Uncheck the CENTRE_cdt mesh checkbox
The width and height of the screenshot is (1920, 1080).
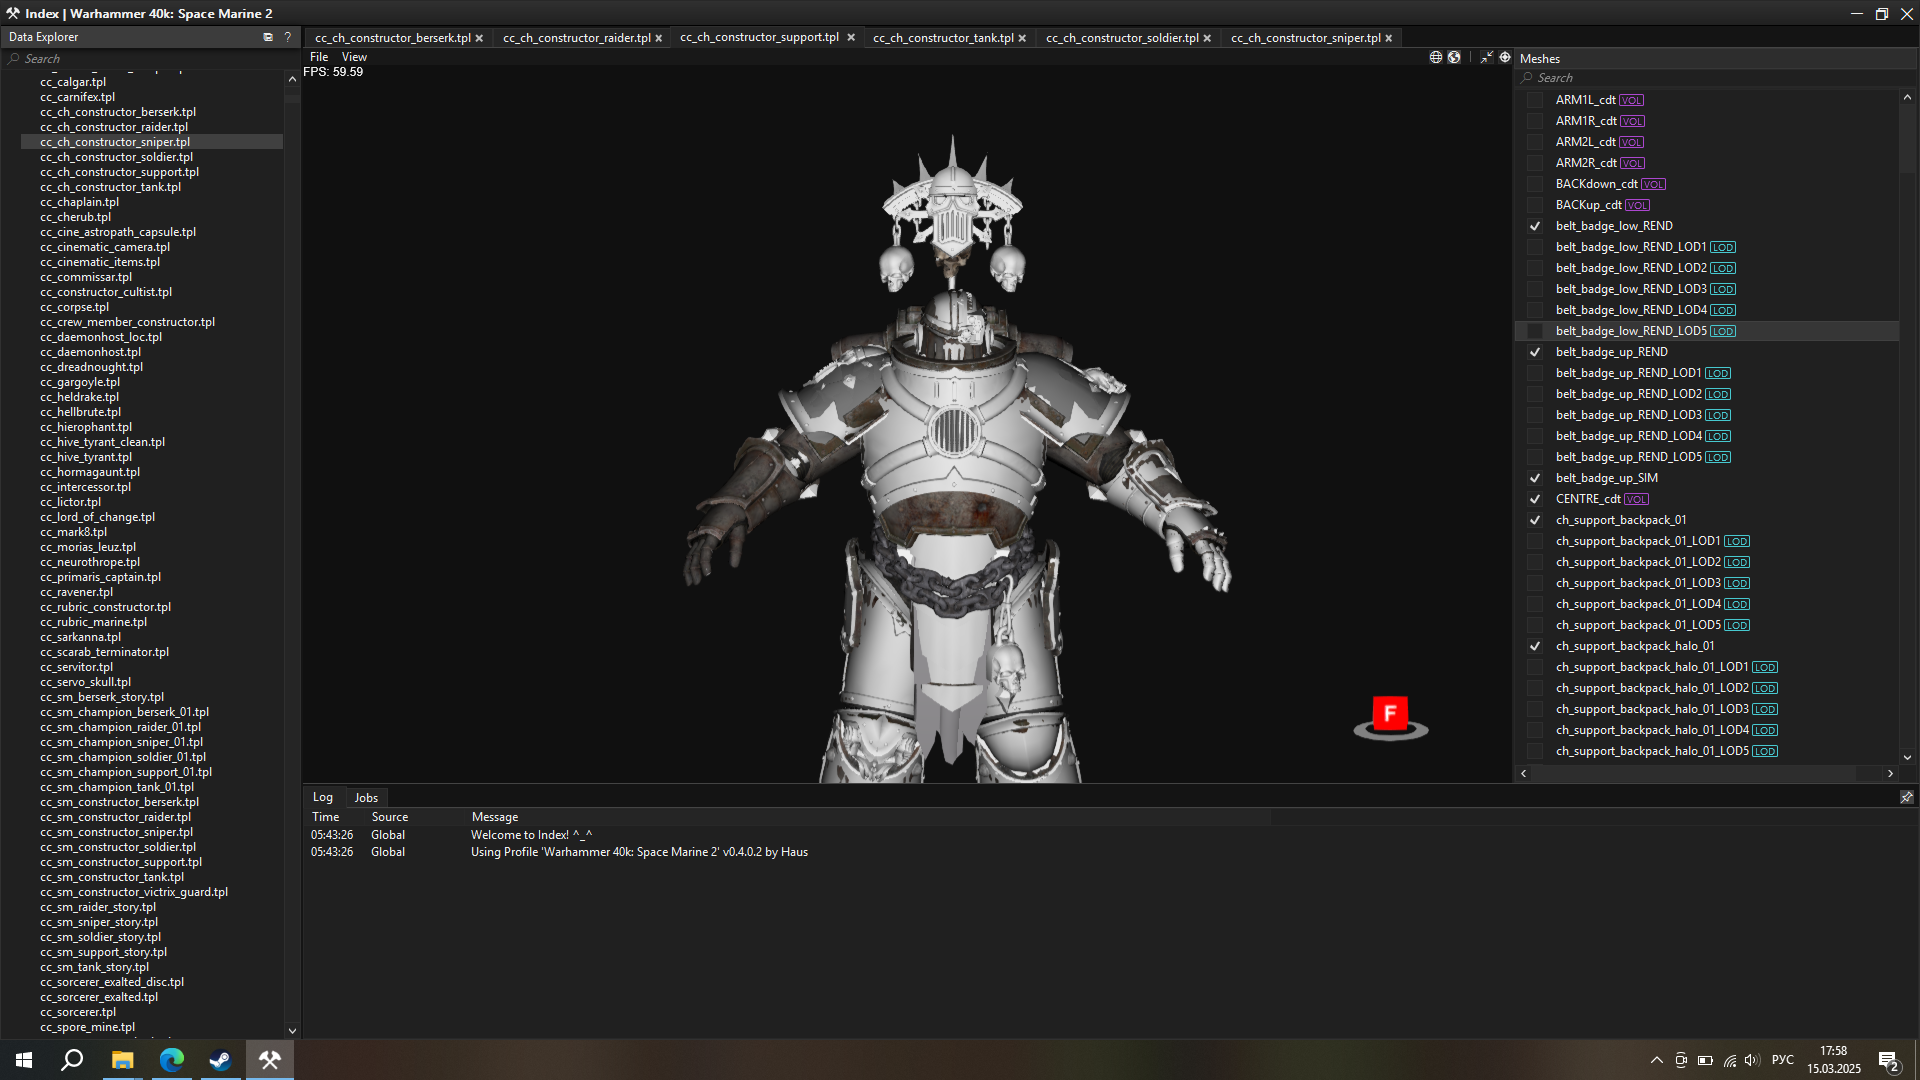coord(1535,499)
